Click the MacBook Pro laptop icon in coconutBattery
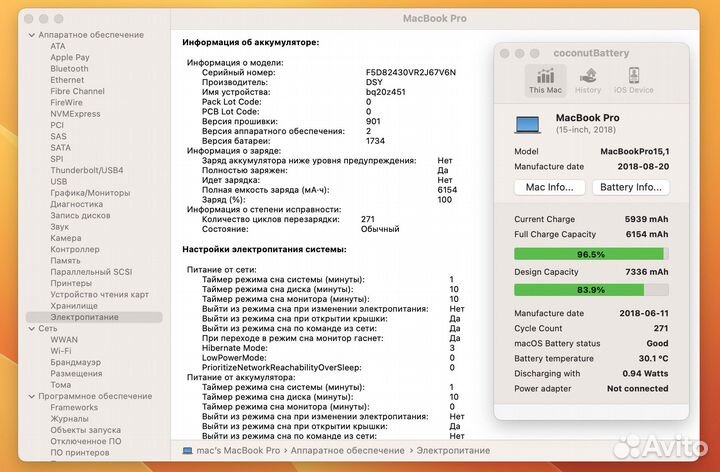 (528, 124)
